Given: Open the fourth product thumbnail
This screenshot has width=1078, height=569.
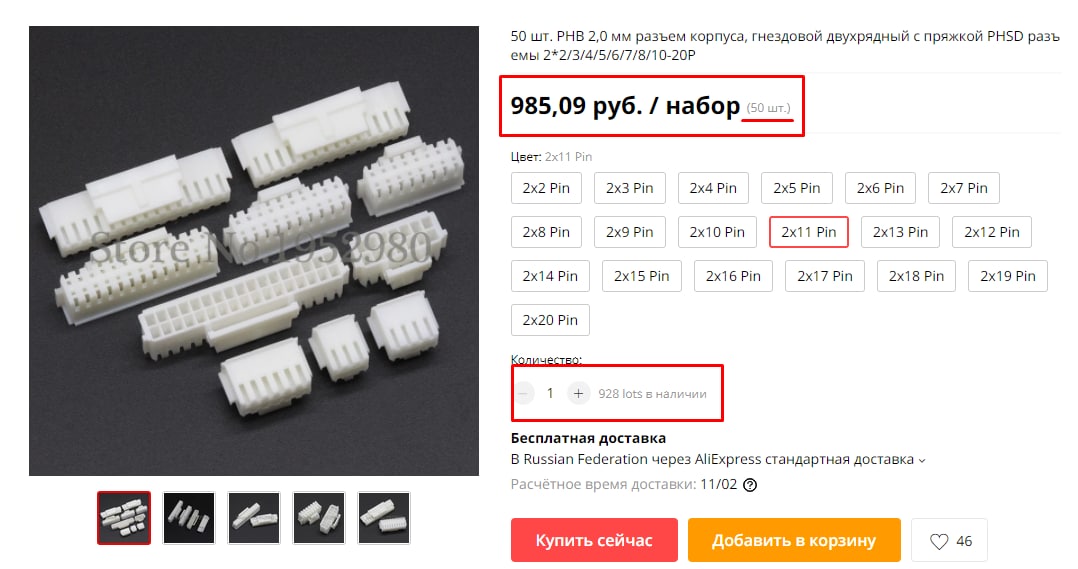Looking at the screenshot, I should pyautogui.click(x=319, y=518).
